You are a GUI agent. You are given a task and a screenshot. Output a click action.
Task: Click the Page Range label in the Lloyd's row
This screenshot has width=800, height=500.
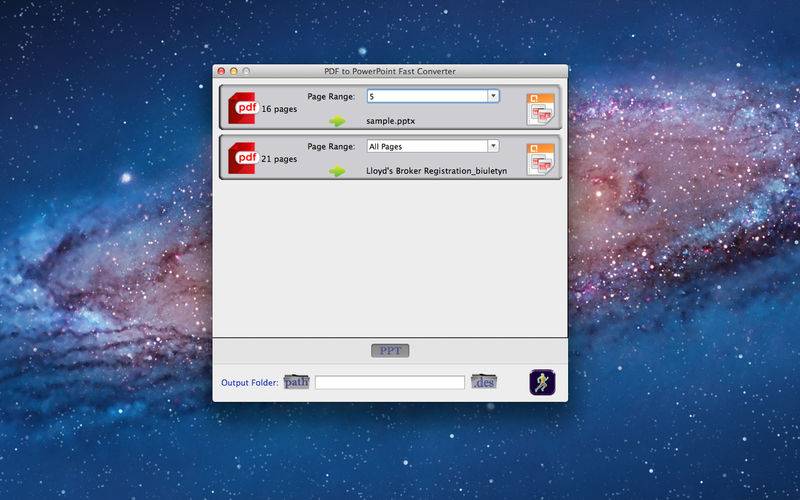(331, 146)
